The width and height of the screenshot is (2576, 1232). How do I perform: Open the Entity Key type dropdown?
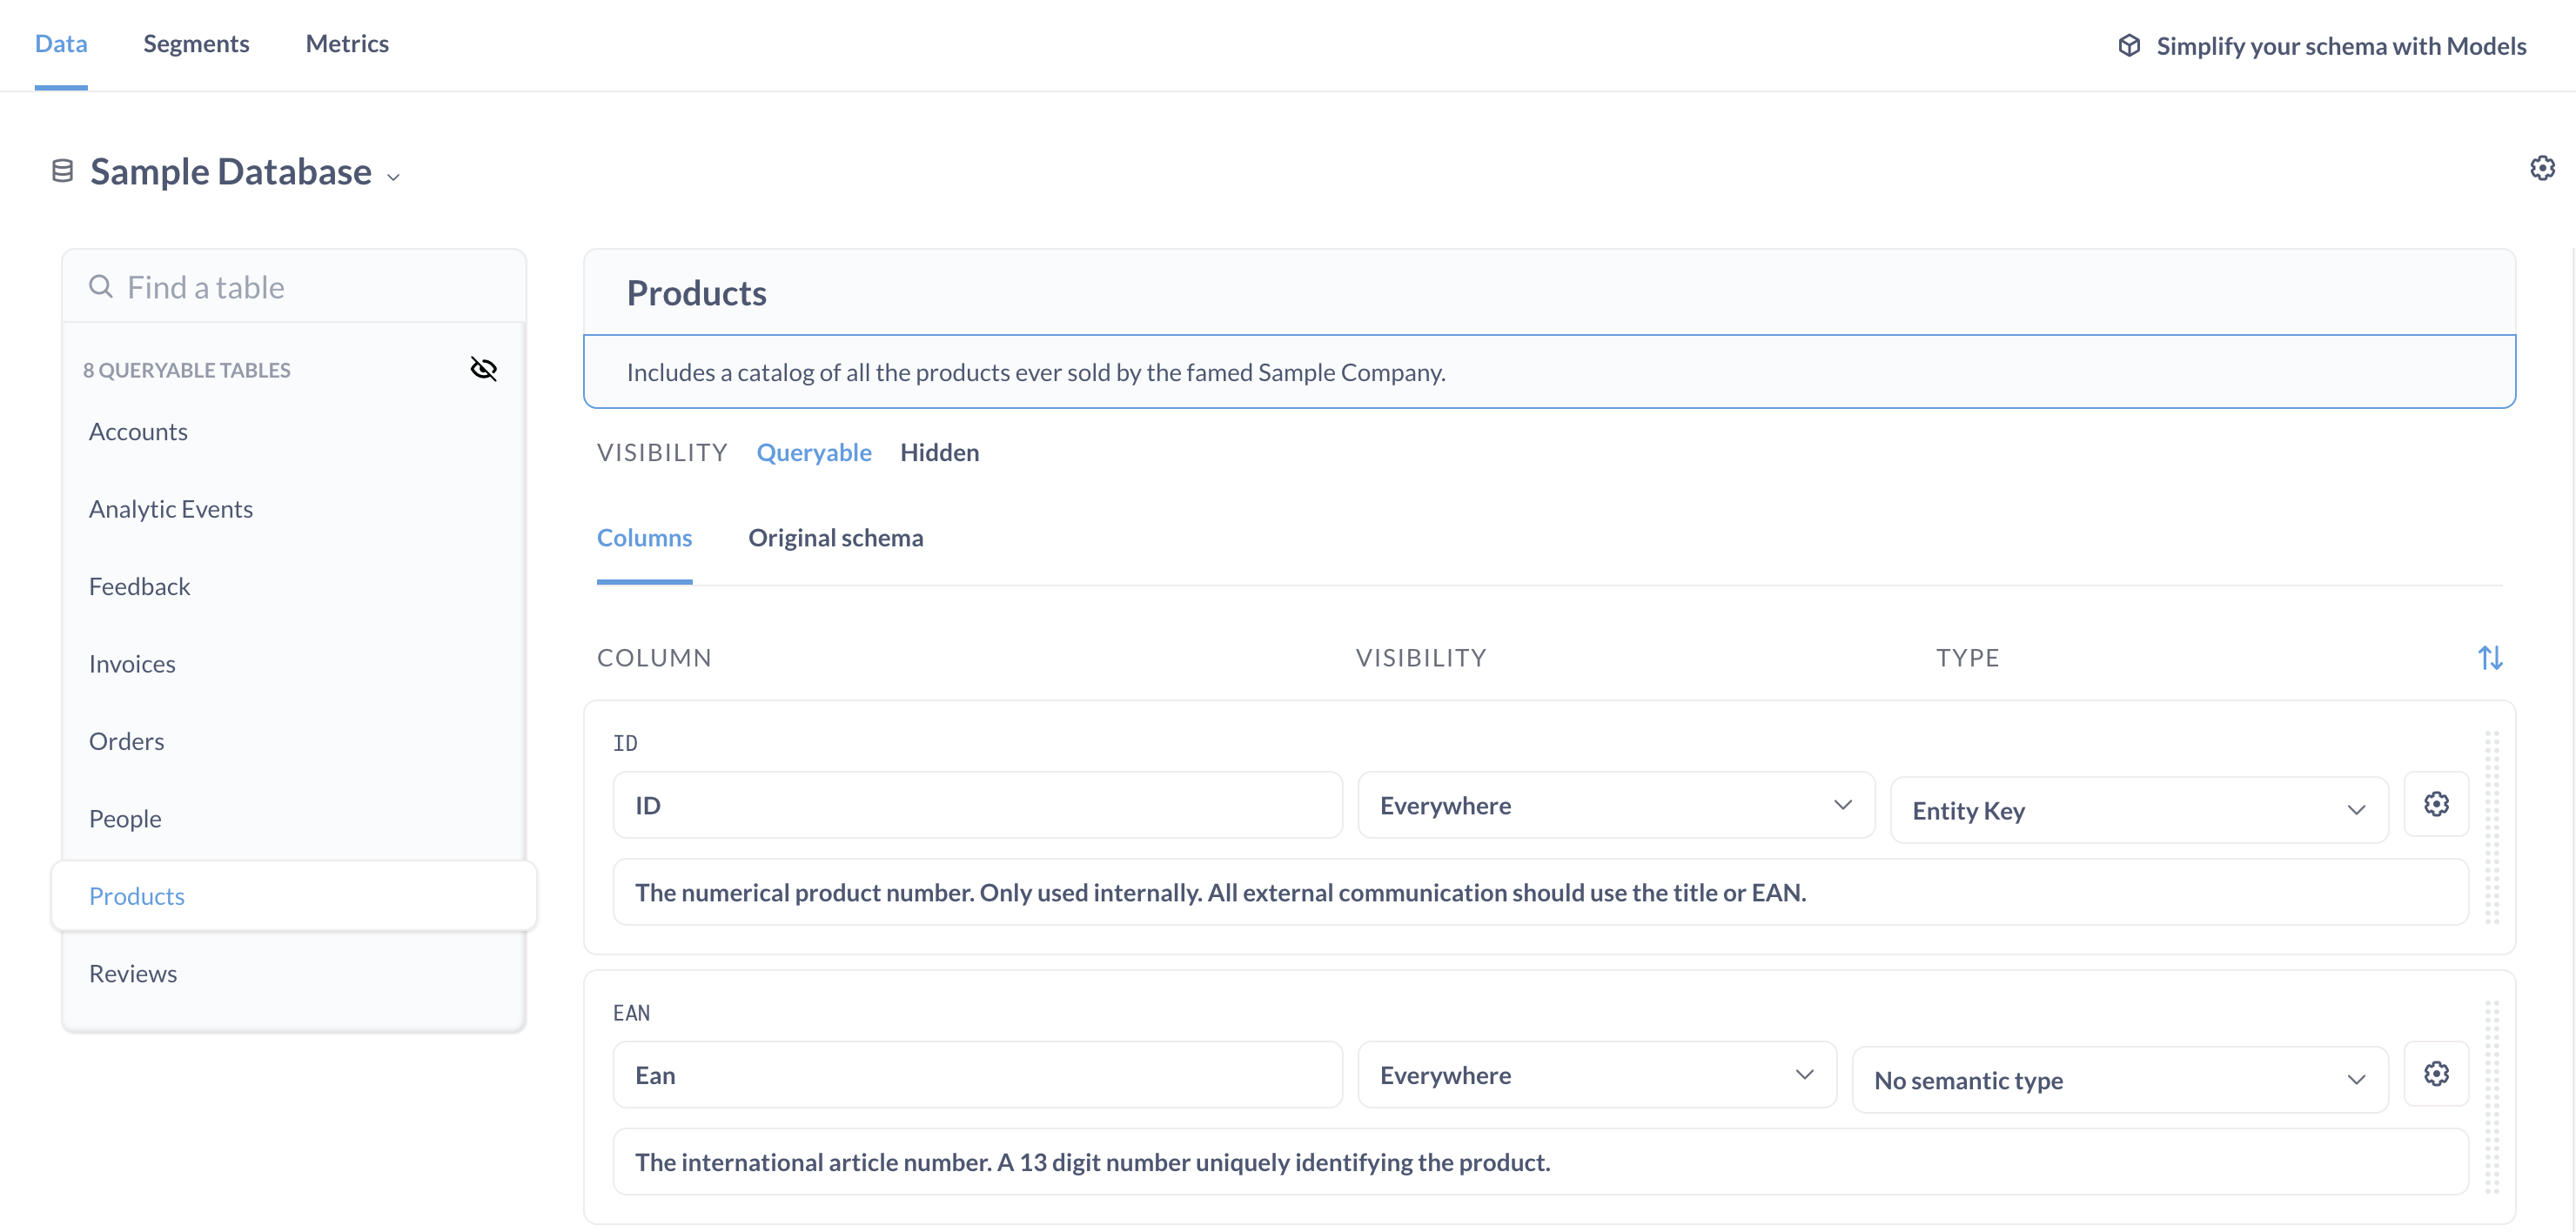pyautogui.click(x=2138, y=810)
